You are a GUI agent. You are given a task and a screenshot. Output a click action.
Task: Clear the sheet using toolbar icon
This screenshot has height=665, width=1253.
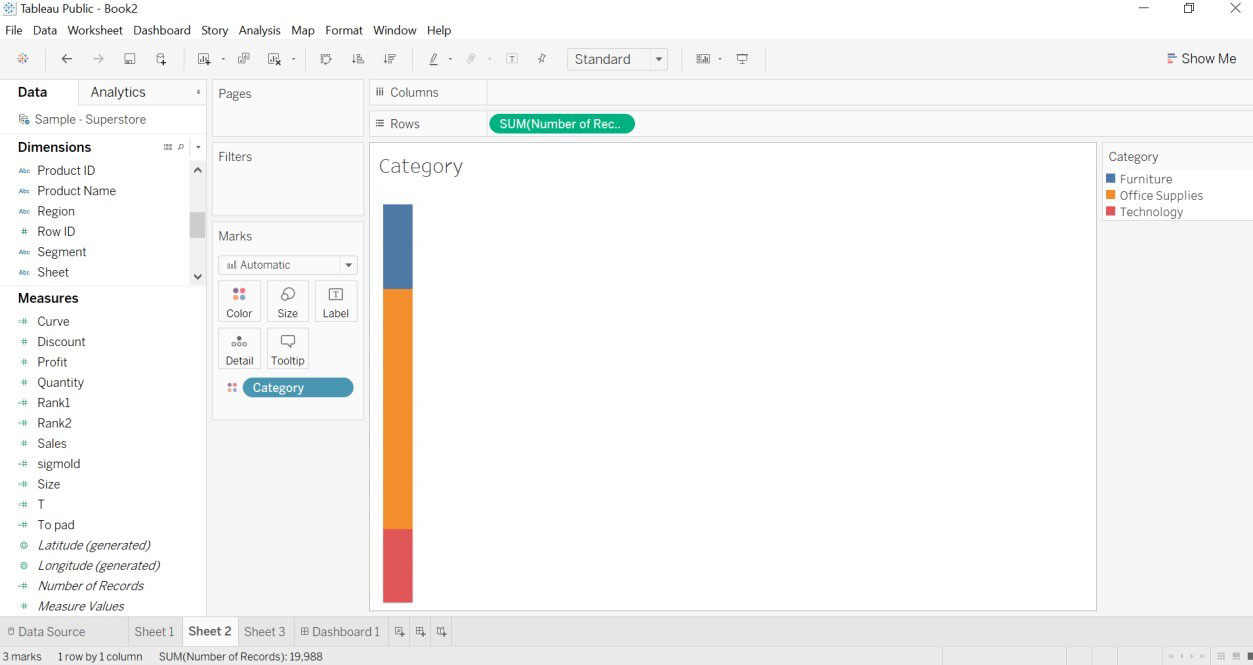point(274,59)
